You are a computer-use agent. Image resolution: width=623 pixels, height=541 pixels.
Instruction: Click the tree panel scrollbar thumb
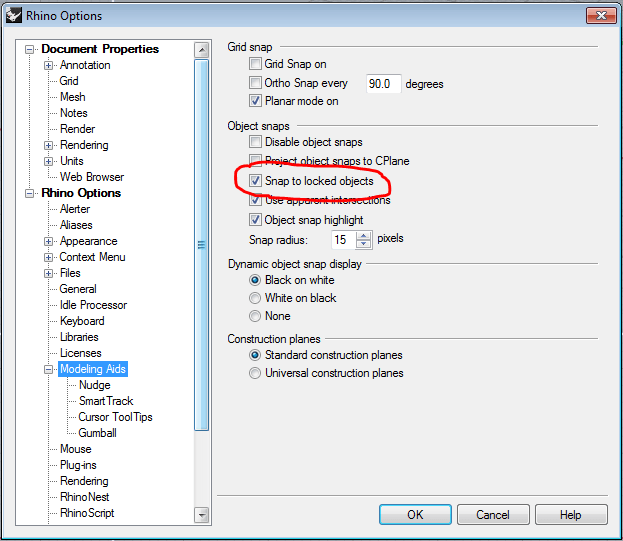[202, 245]
